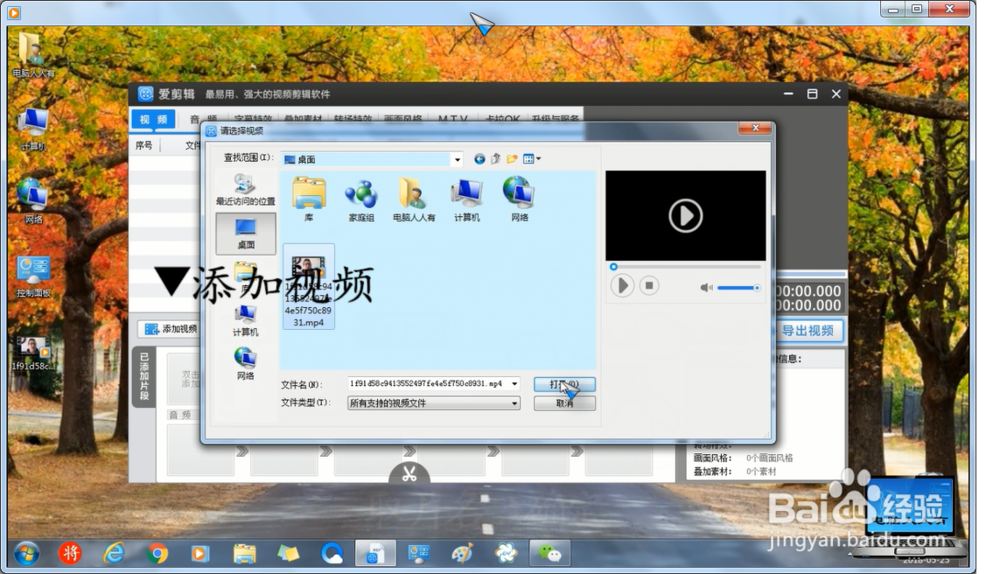Open Windows Explorer from taskbar
1000x574 pixels.
click(244, 554)
